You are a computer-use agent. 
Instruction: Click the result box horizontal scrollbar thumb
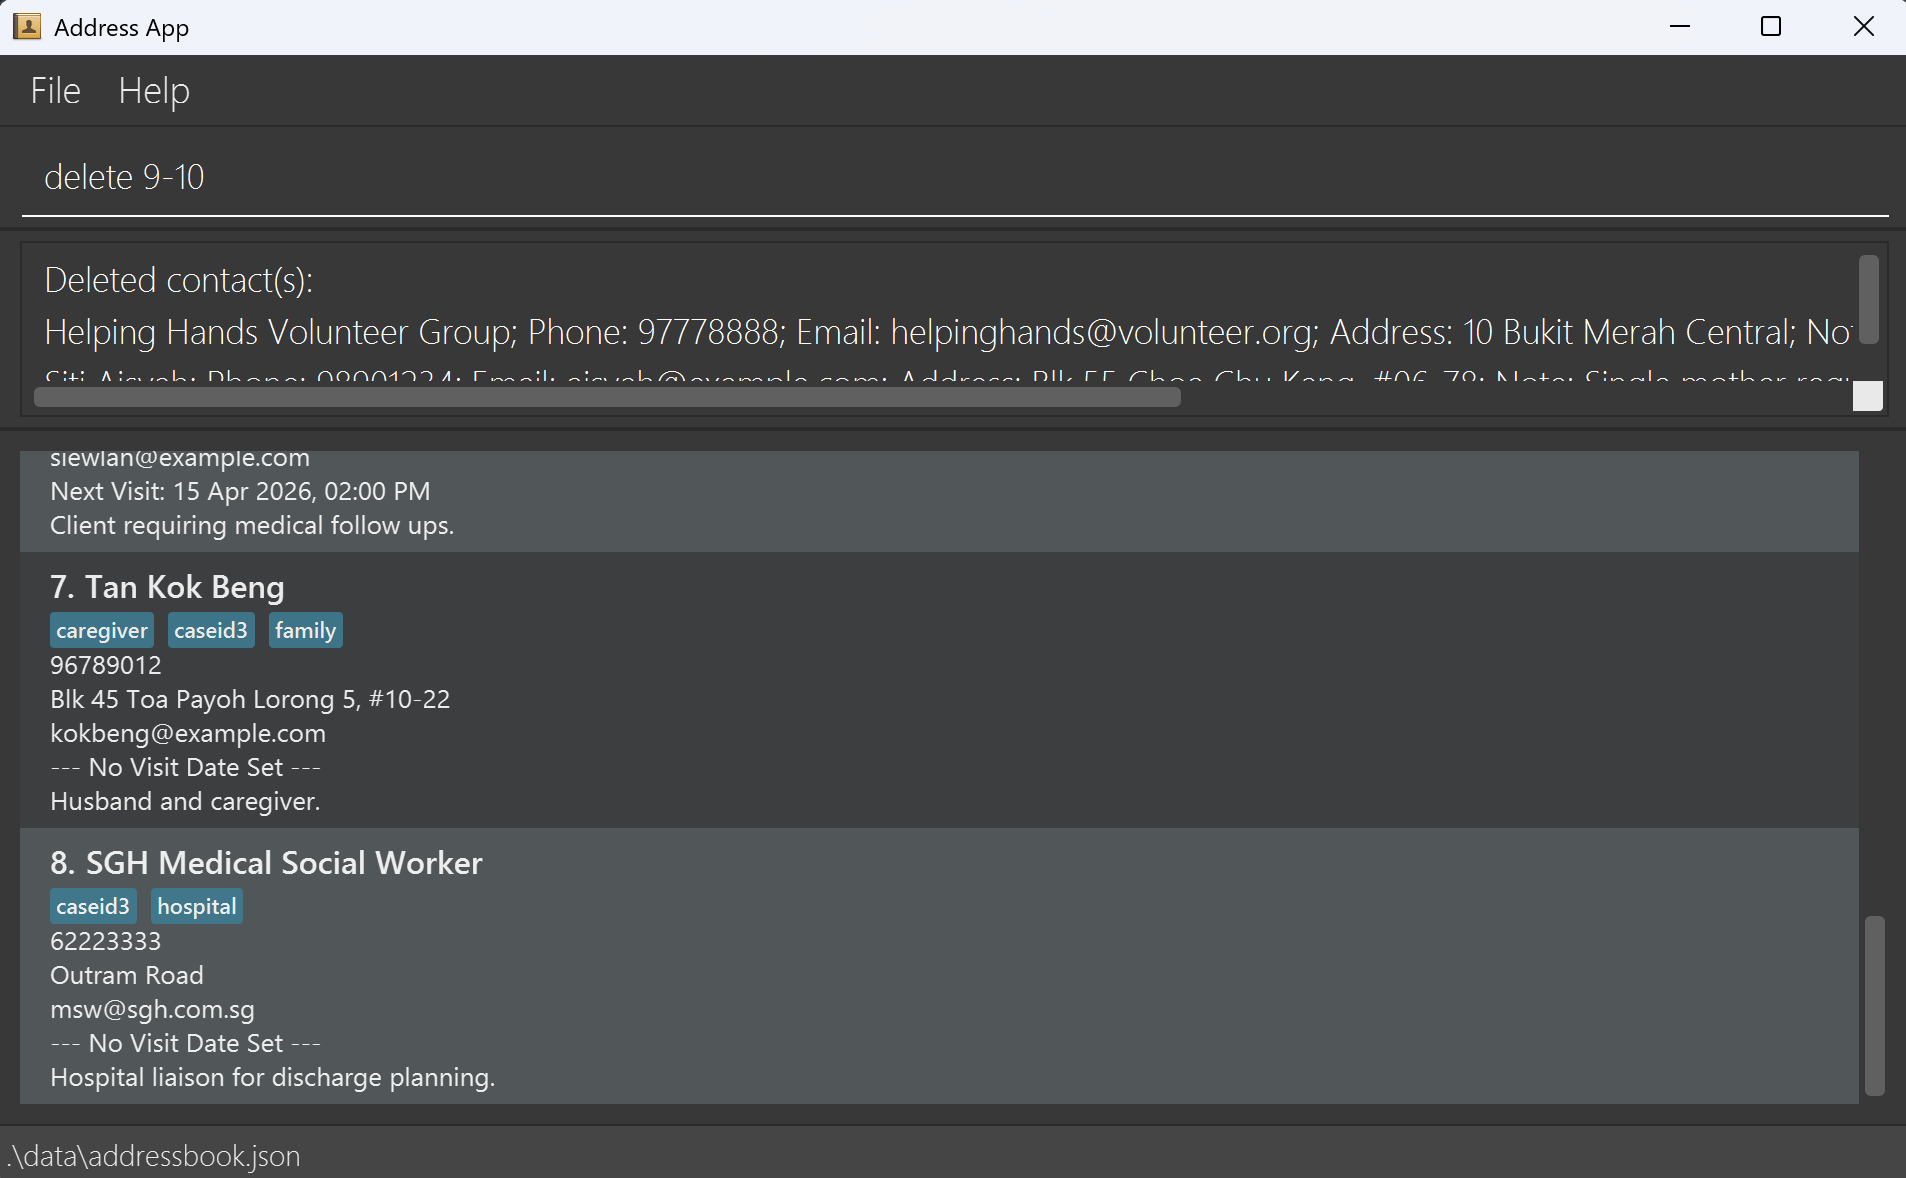(607, 397)
